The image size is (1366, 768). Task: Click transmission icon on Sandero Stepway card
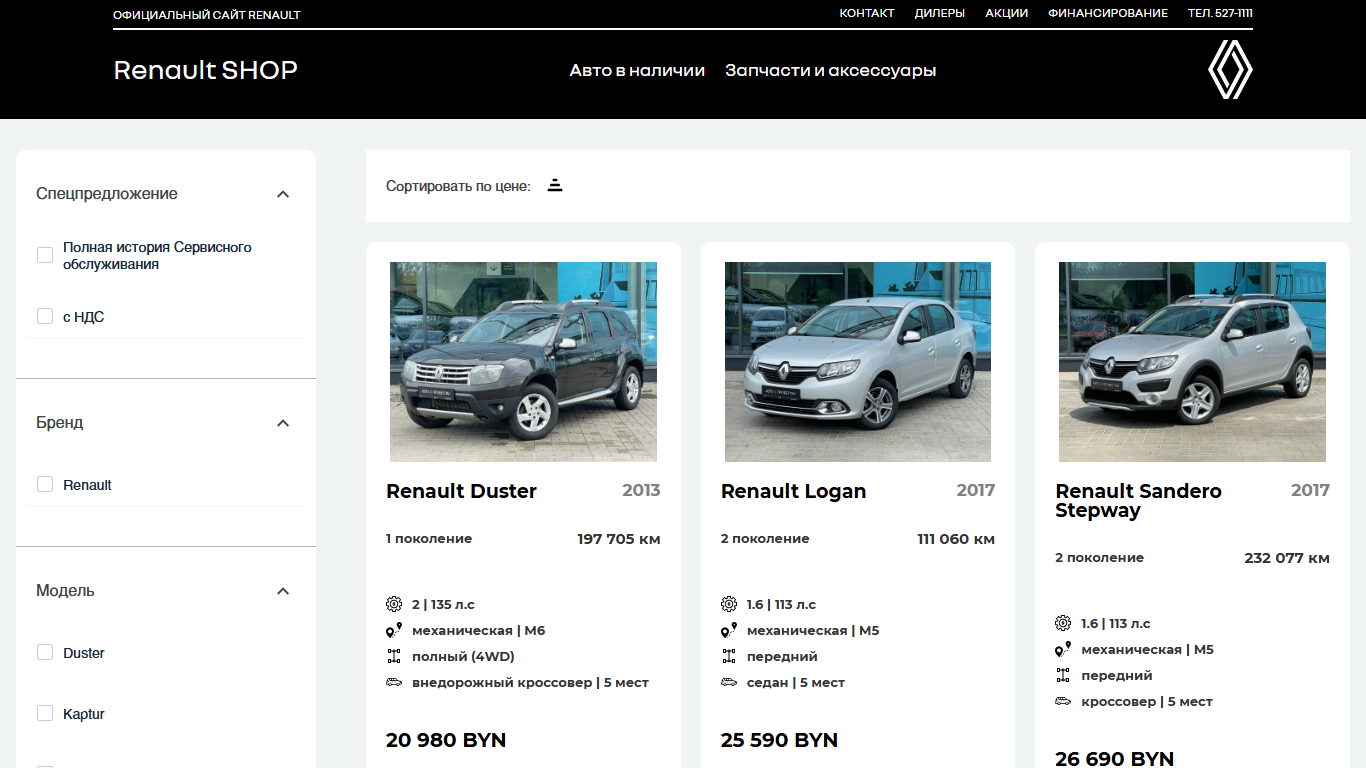coord(1063,649)
